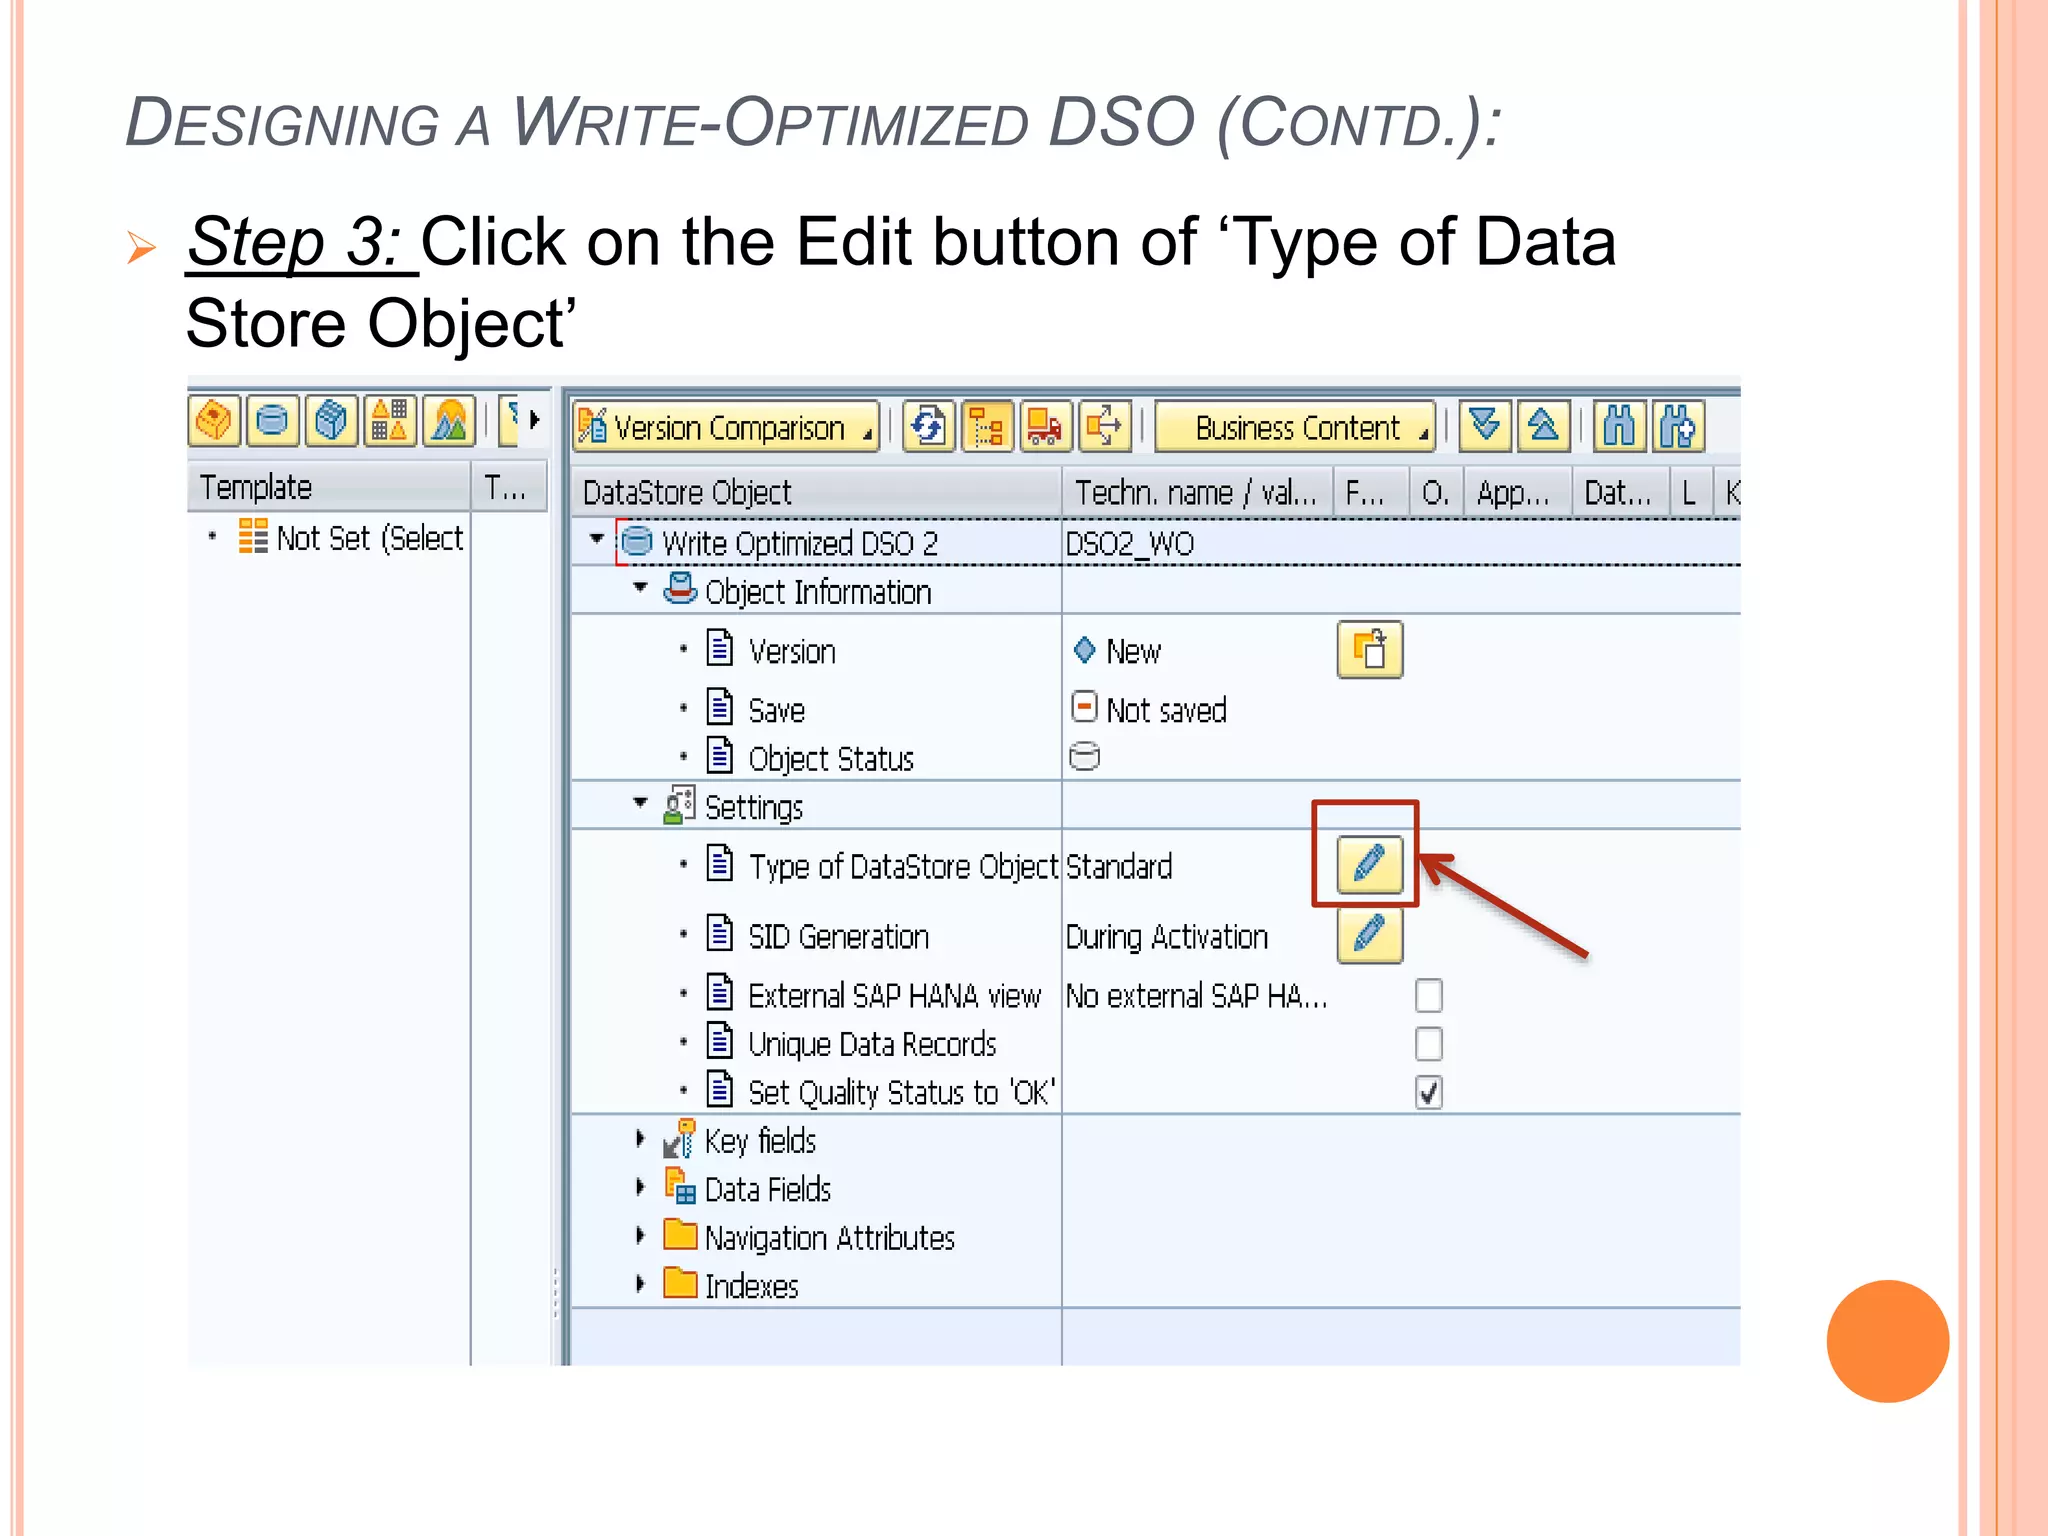This screenshot has width=2048, height=1536.
Task: Open the Version Comparison dropdown button
Action: pos(726,428)
